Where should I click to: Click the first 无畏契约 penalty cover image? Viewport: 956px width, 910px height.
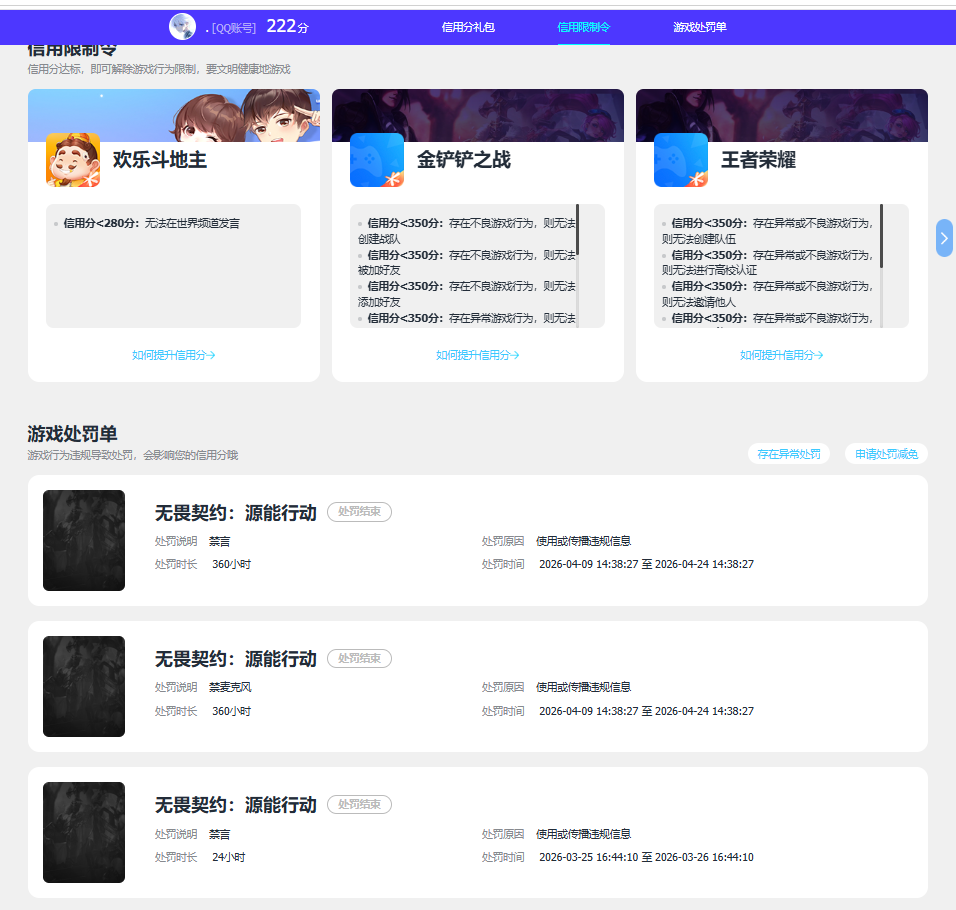[84, 541]
